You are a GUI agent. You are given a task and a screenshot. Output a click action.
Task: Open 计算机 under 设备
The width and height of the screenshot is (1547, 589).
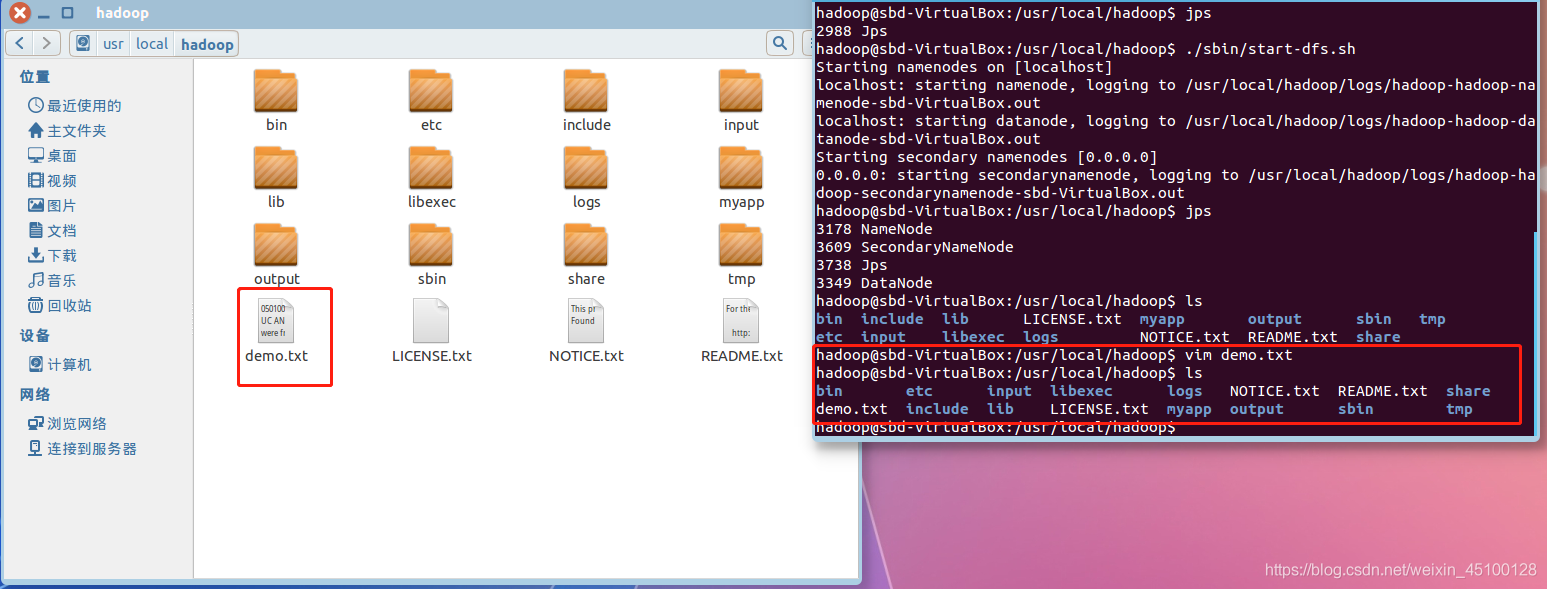60,365
